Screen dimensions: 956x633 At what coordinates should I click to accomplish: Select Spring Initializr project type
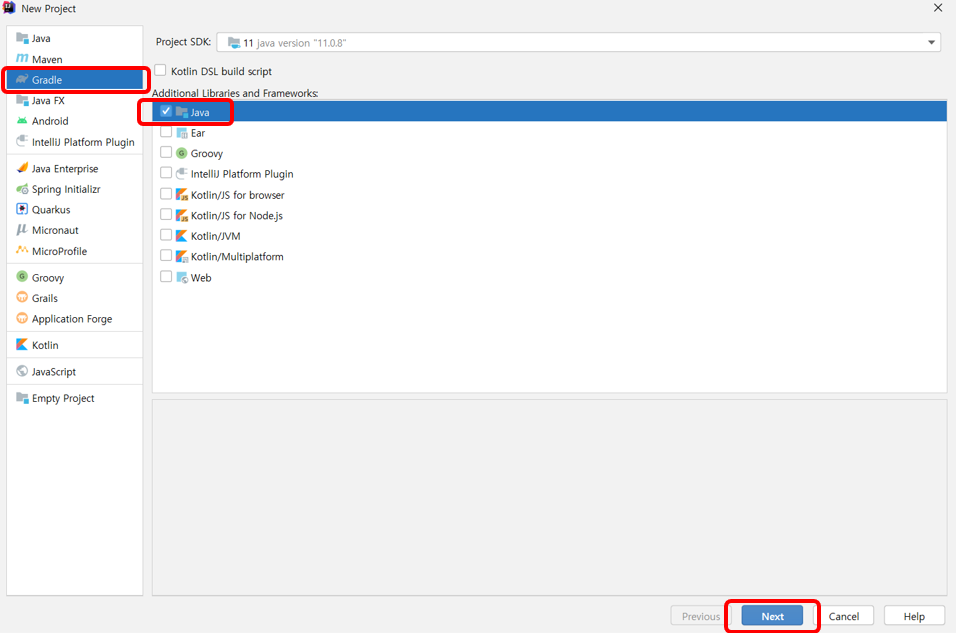(x=75, y=189)
